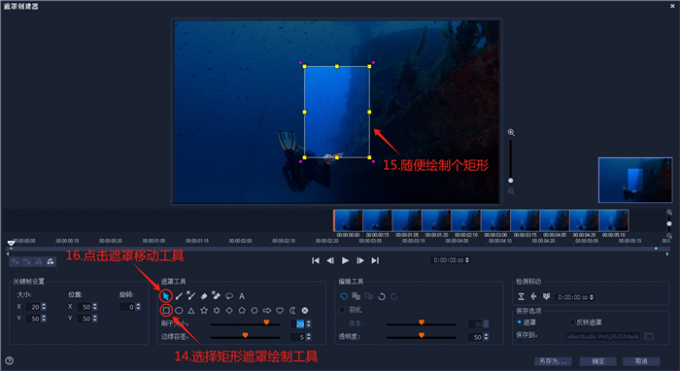Adjust the rotation value stepper
The width and height of the screenshot is (680, 371).
[x=138, y=307]
